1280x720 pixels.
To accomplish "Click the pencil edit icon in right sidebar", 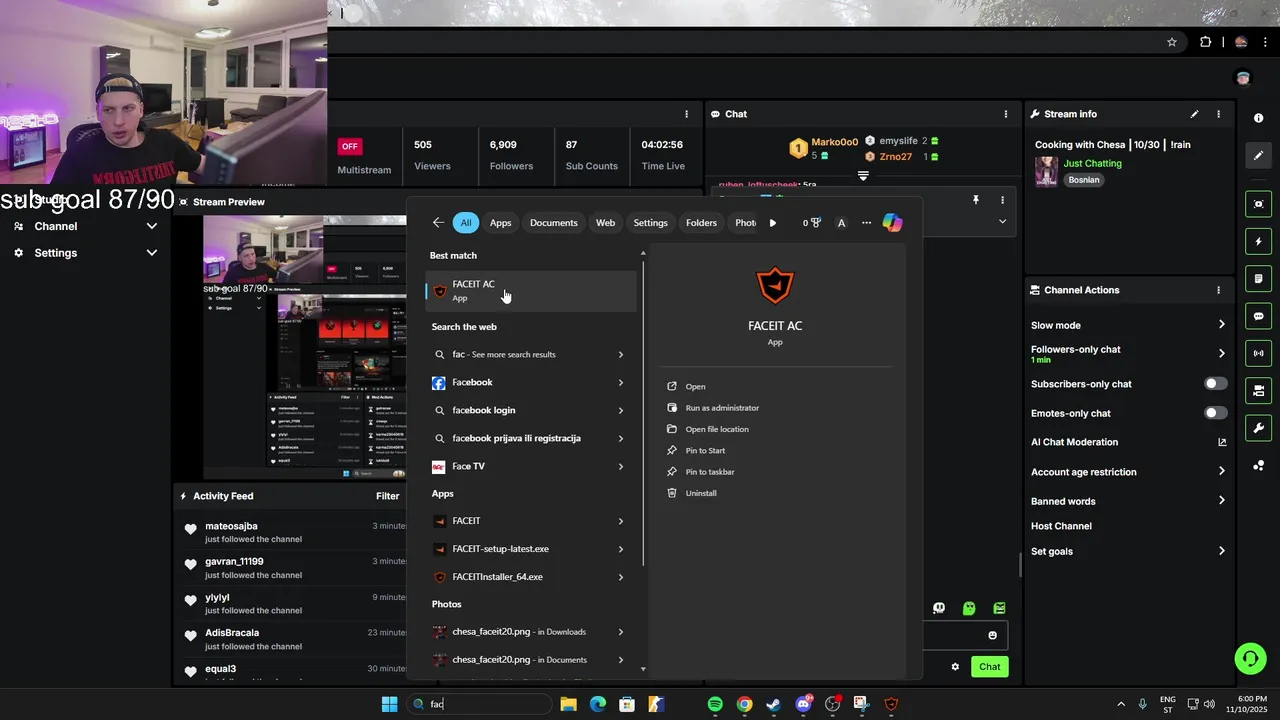I will 1258,156.
